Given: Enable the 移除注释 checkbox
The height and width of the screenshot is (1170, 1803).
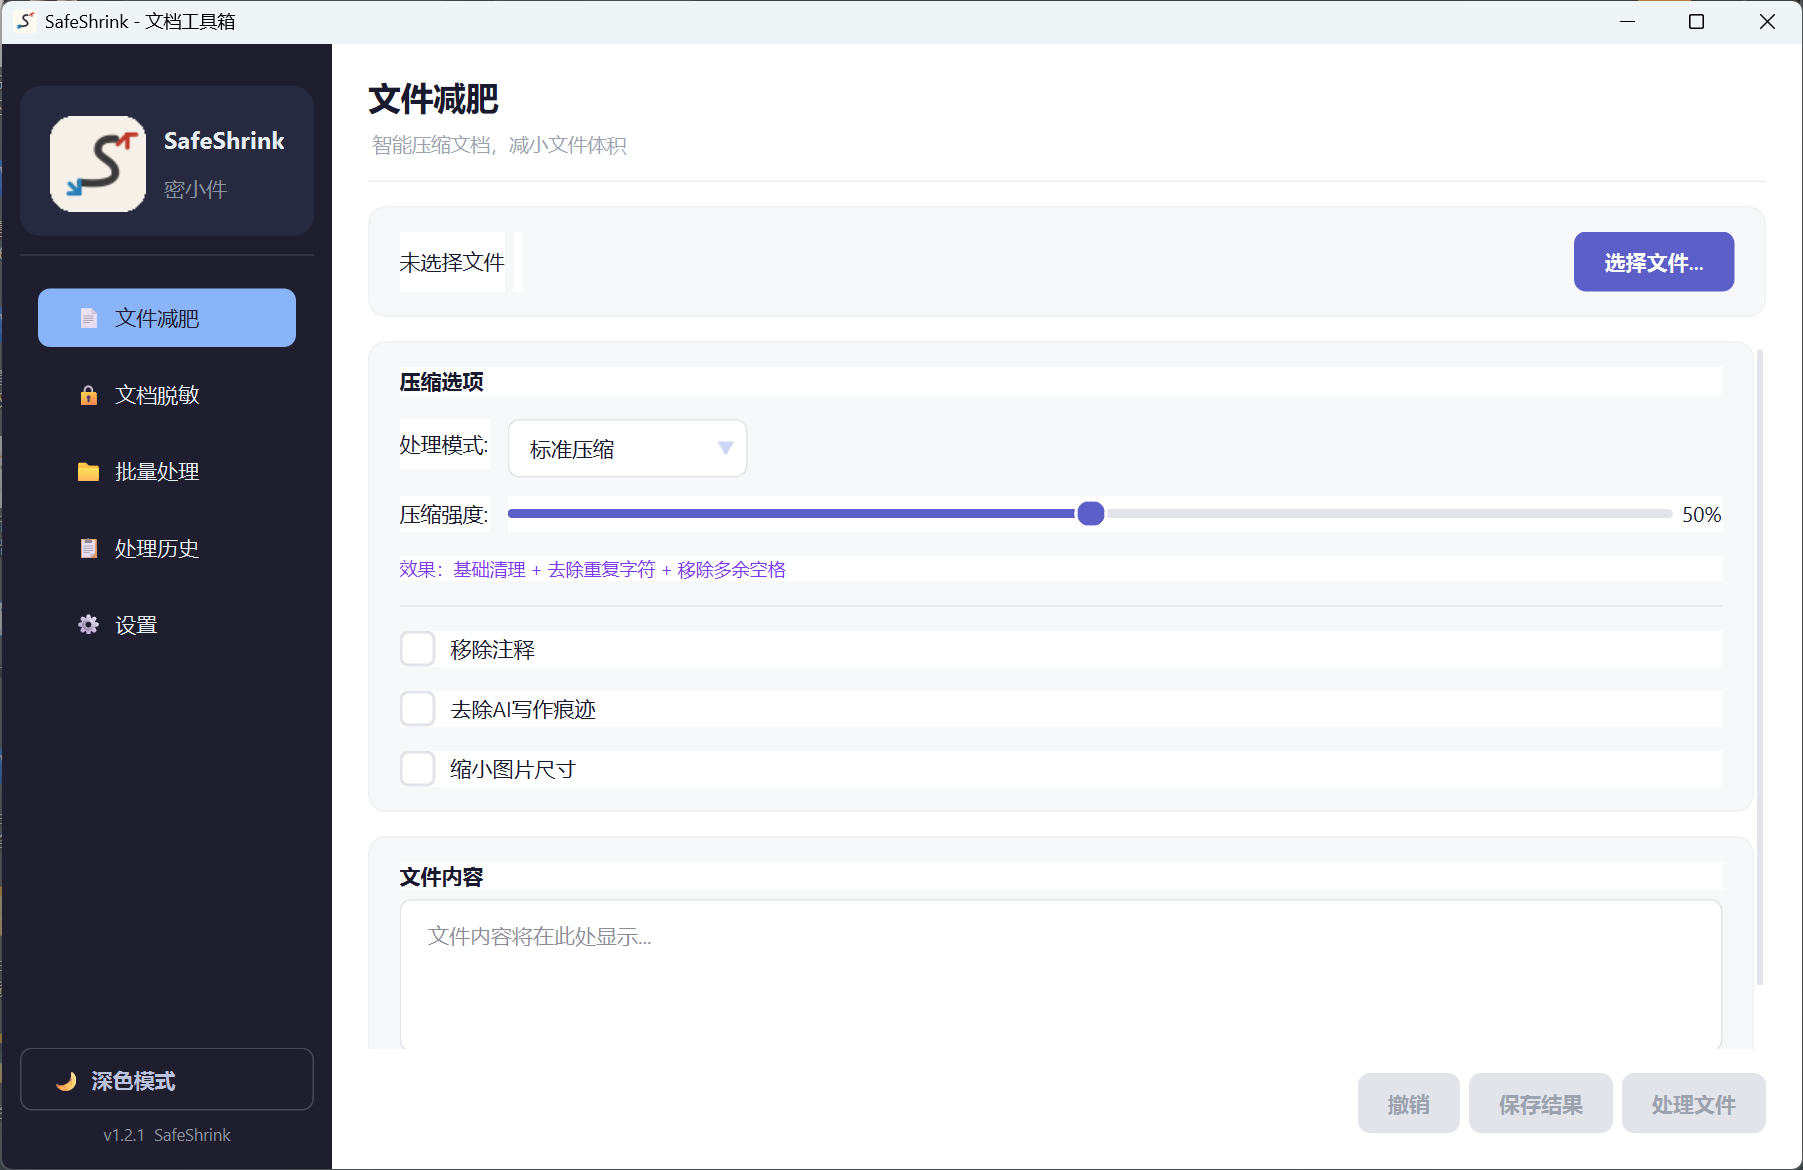Looking at the screenshot, I should pyautogui.click(x=418, y=649).
